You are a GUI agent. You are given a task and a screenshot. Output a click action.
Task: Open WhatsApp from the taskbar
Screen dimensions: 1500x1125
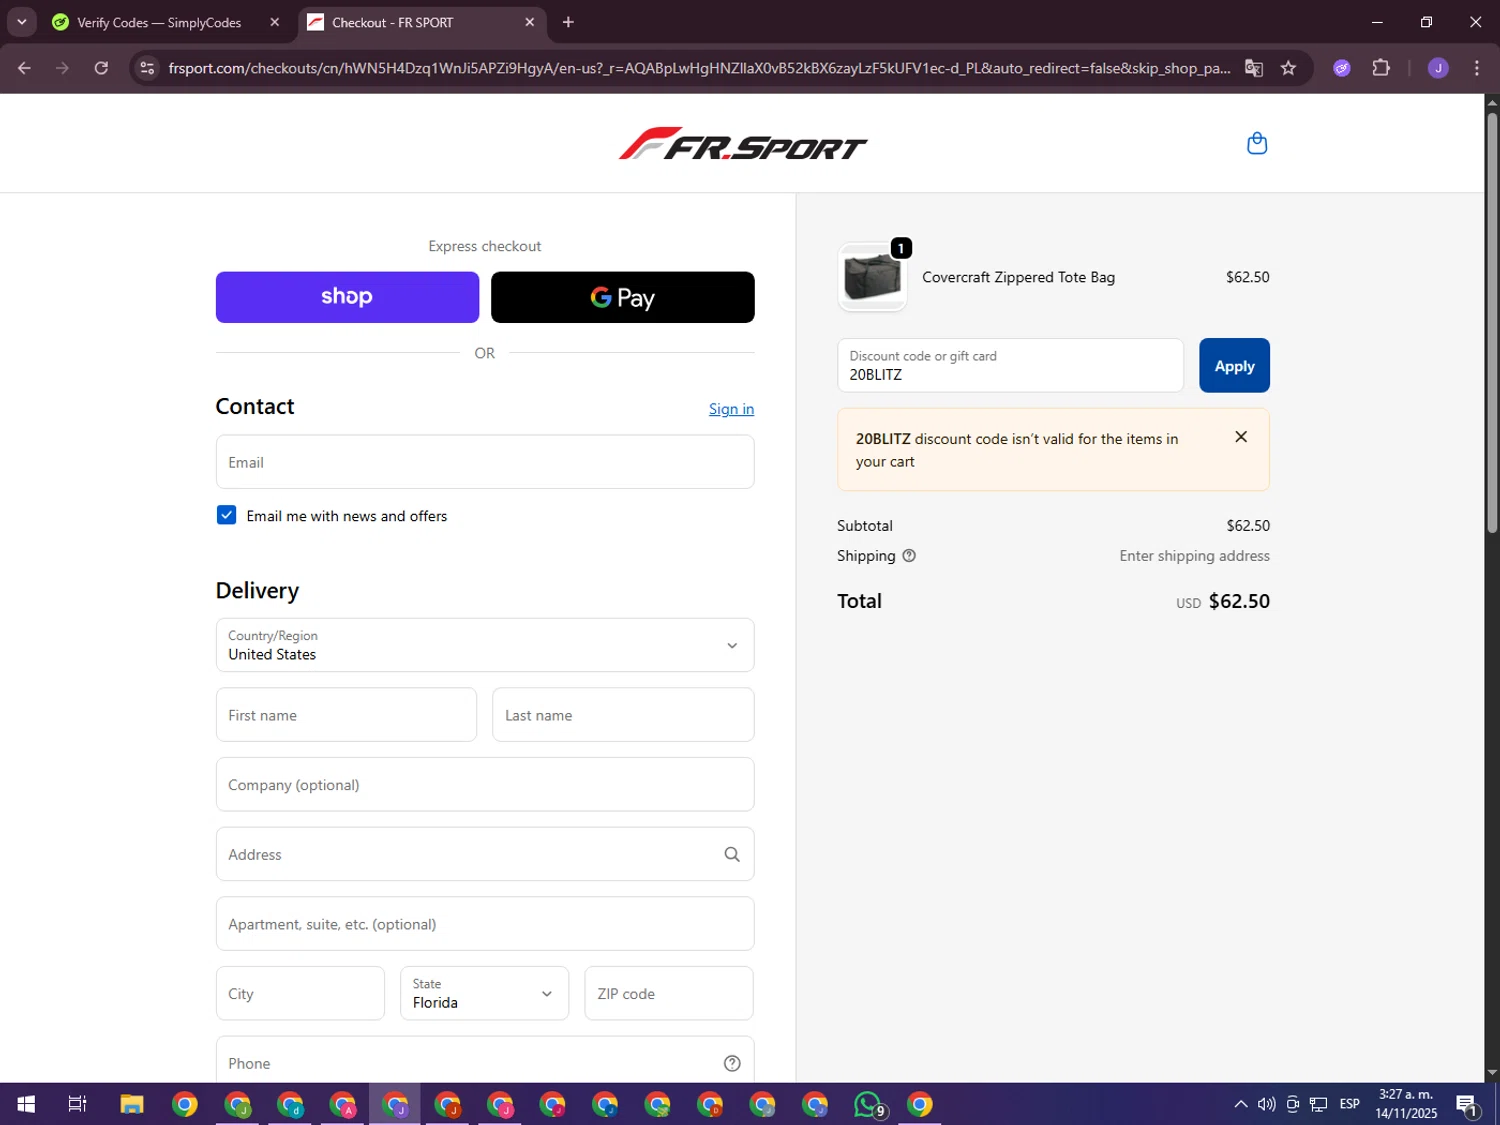click(869, 1104)
